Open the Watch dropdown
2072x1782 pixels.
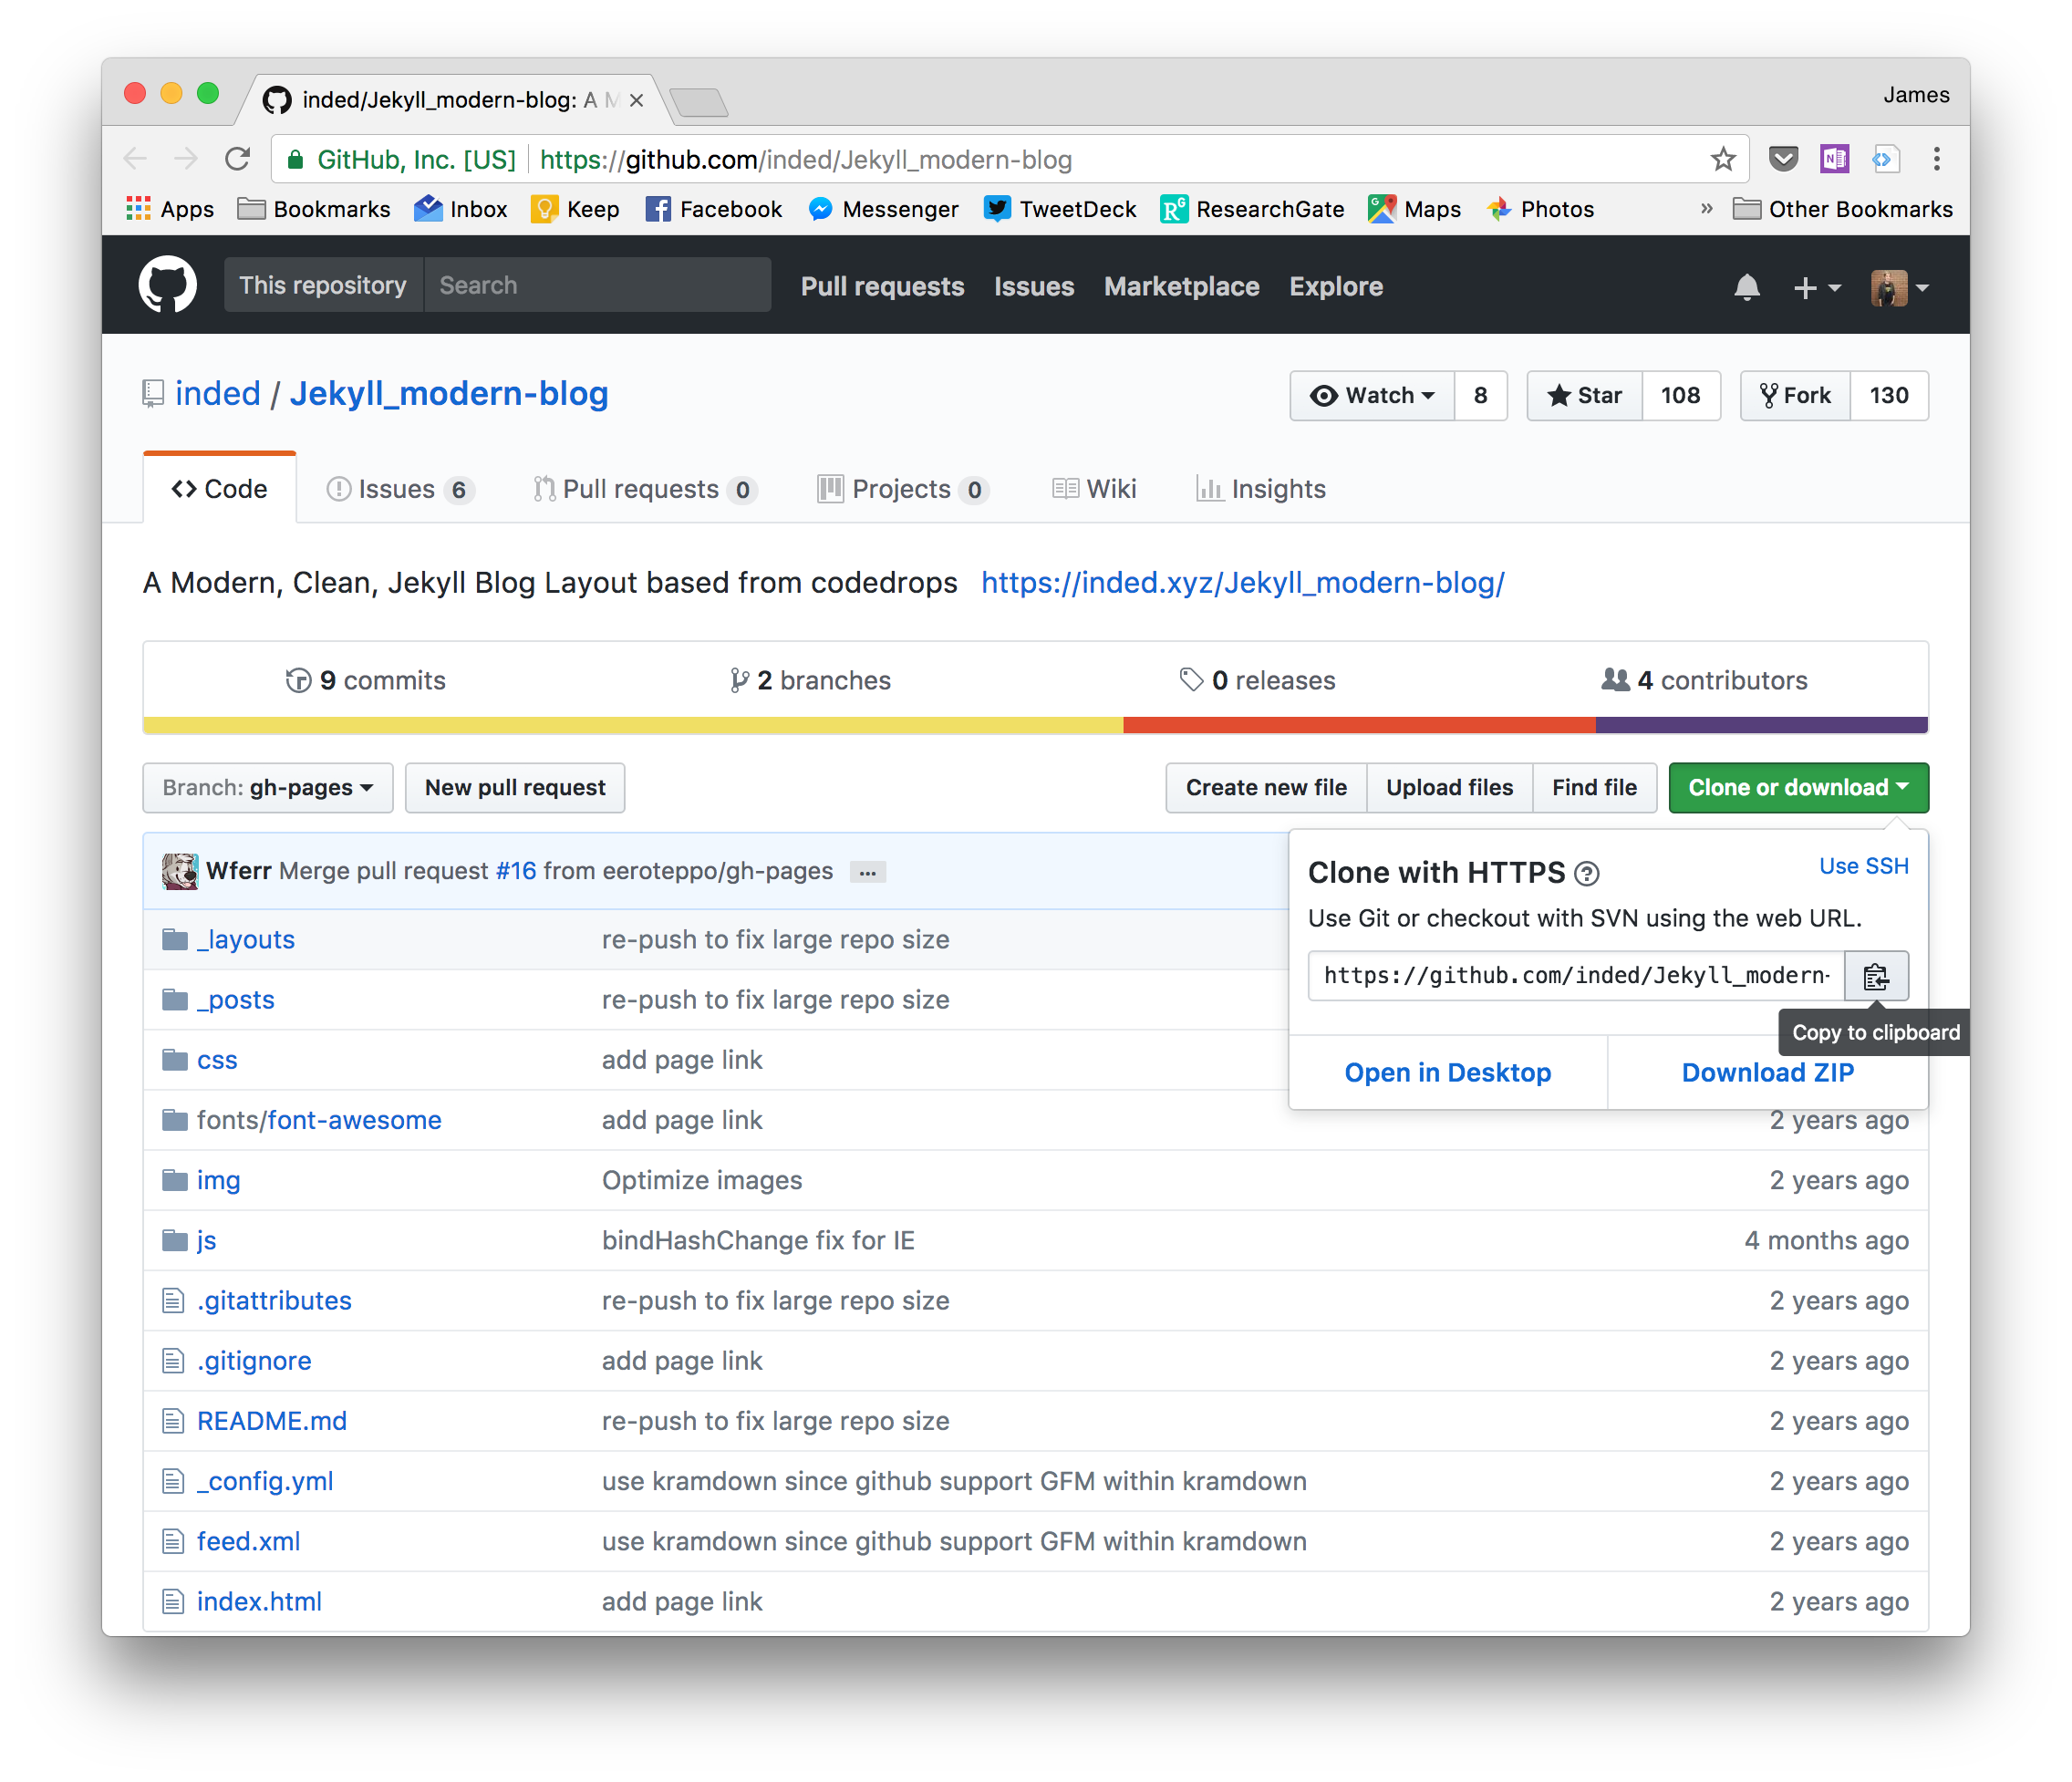point(1373,396)
